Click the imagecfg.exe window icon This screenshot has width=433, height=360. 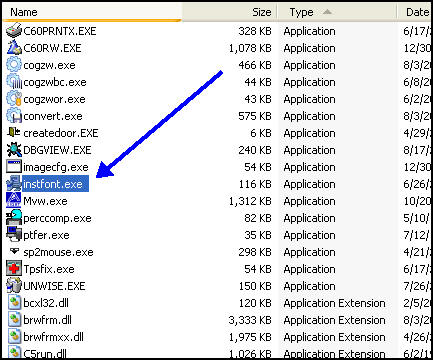pyautogui.click(x=14, y=167)
